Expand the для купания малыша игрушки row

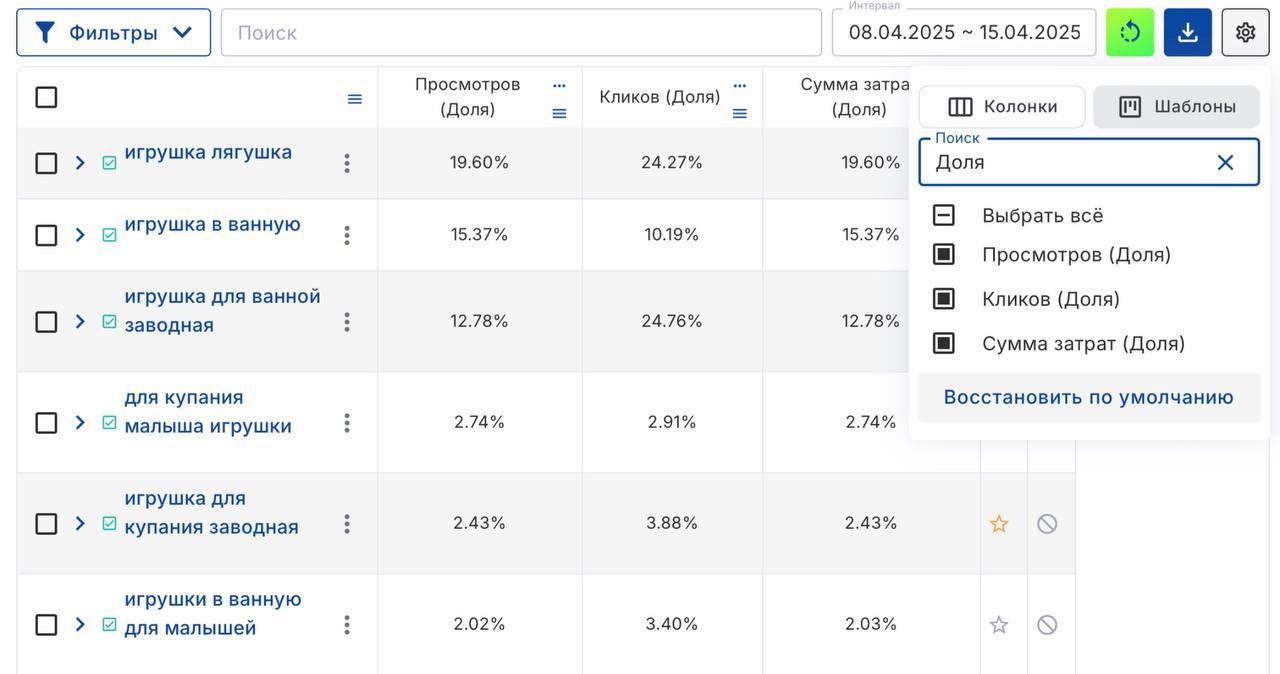point(80,423)
